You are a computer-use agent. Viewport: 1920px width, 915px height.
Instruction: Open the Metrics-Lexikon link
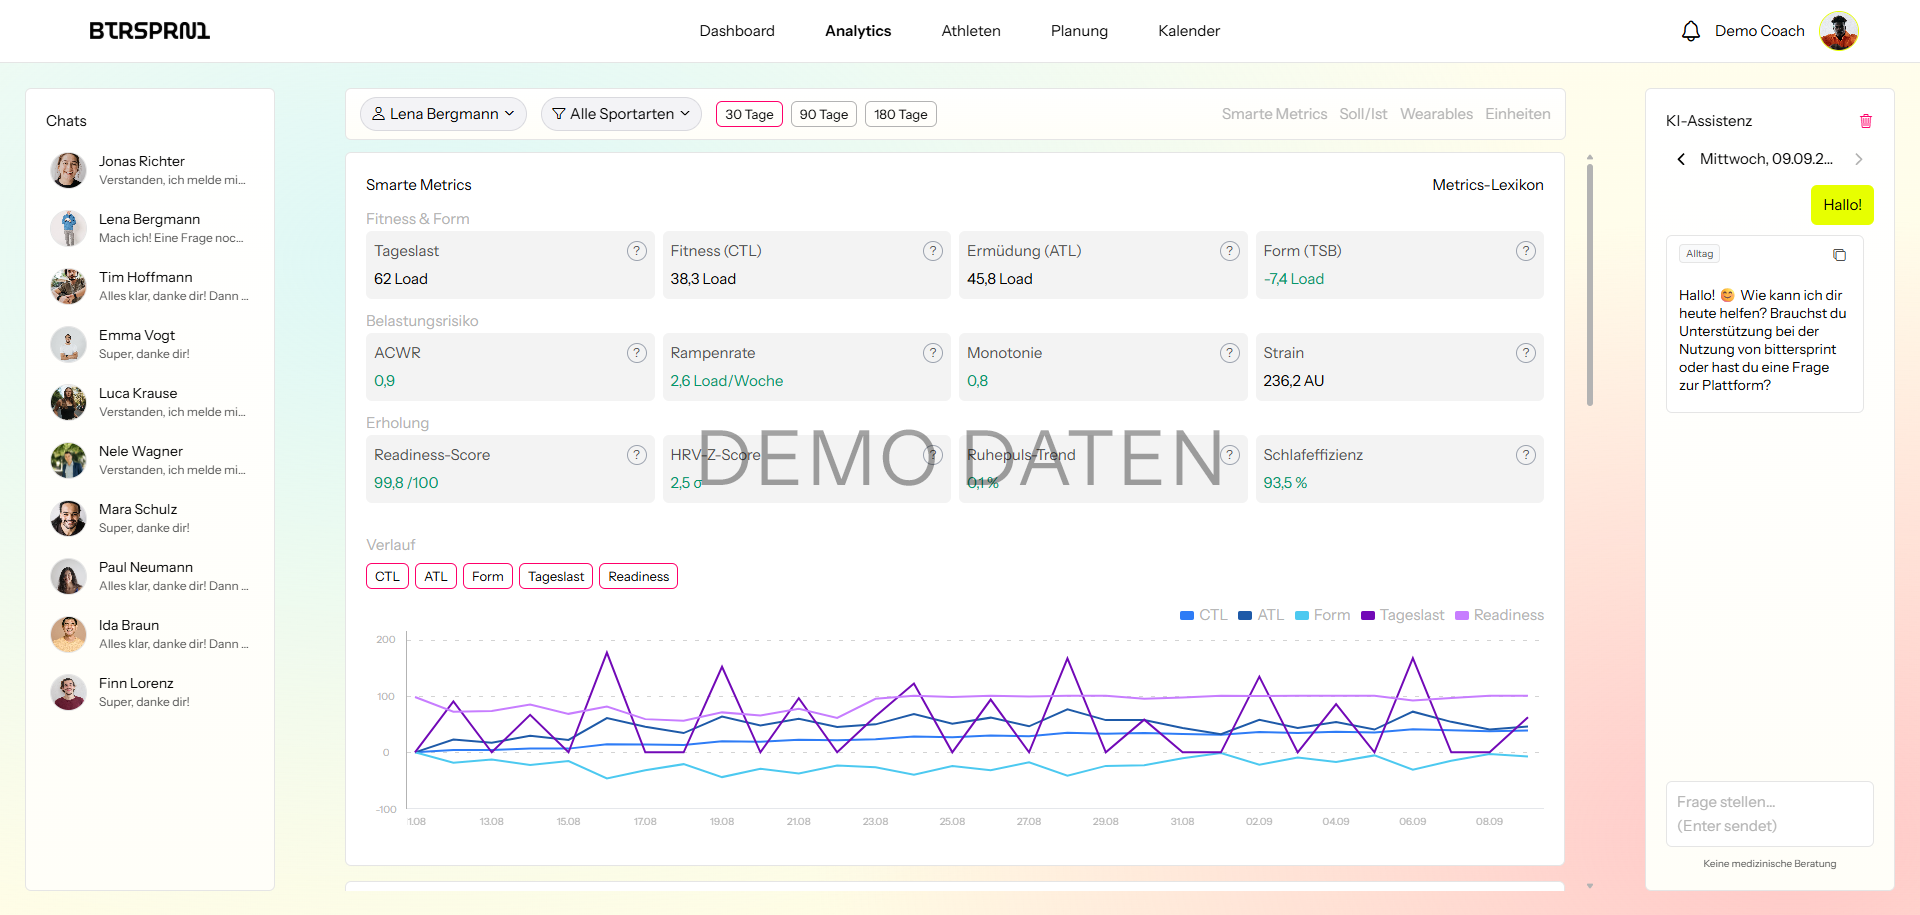pyautogui.click(x=1488, y=185)
